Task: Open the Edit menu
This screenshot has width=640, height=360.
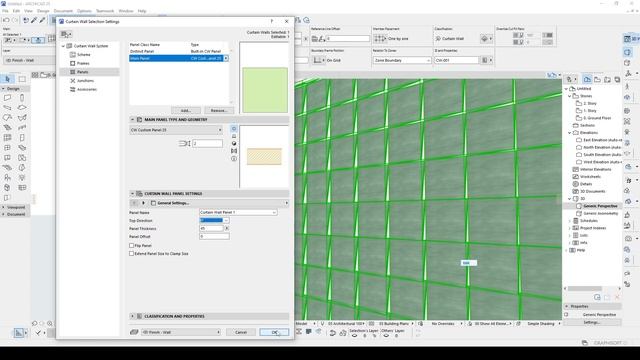Action: 16,11
